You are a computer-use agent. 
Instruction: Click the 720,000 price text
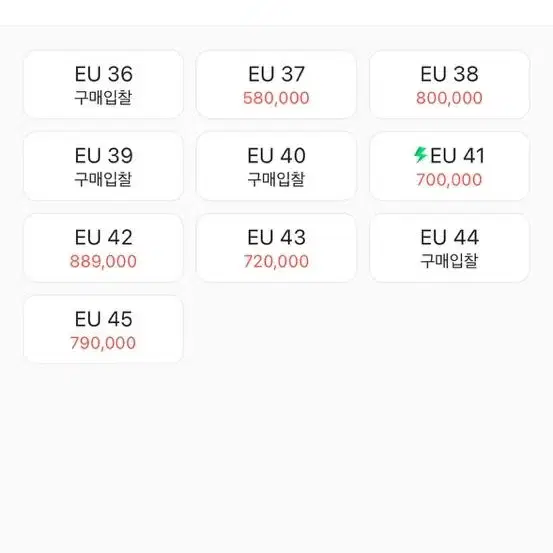pyautogui.click(x=276, y=262)
